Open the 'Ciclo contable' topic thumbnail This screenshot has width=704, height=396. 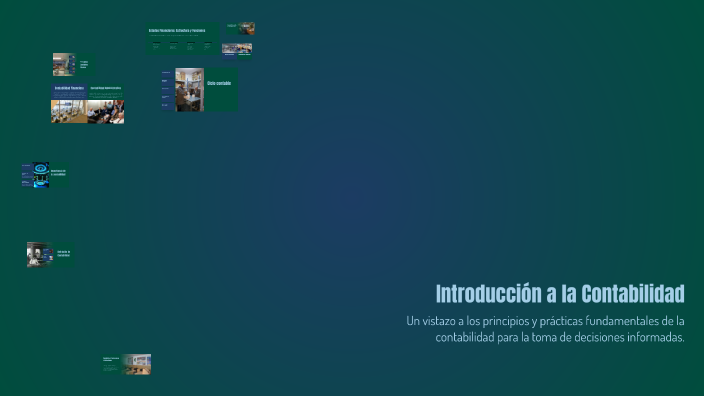[x=200, y=89]
